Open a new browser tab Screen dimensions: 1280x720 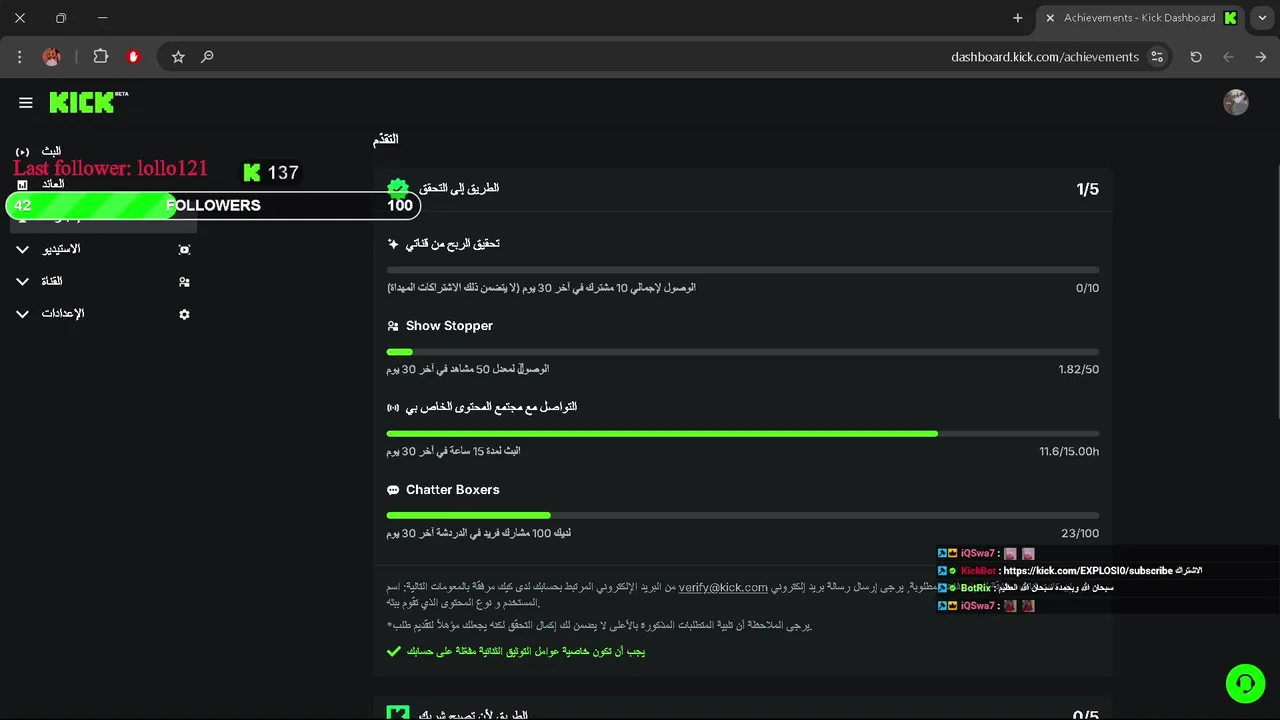(1018, 18)
